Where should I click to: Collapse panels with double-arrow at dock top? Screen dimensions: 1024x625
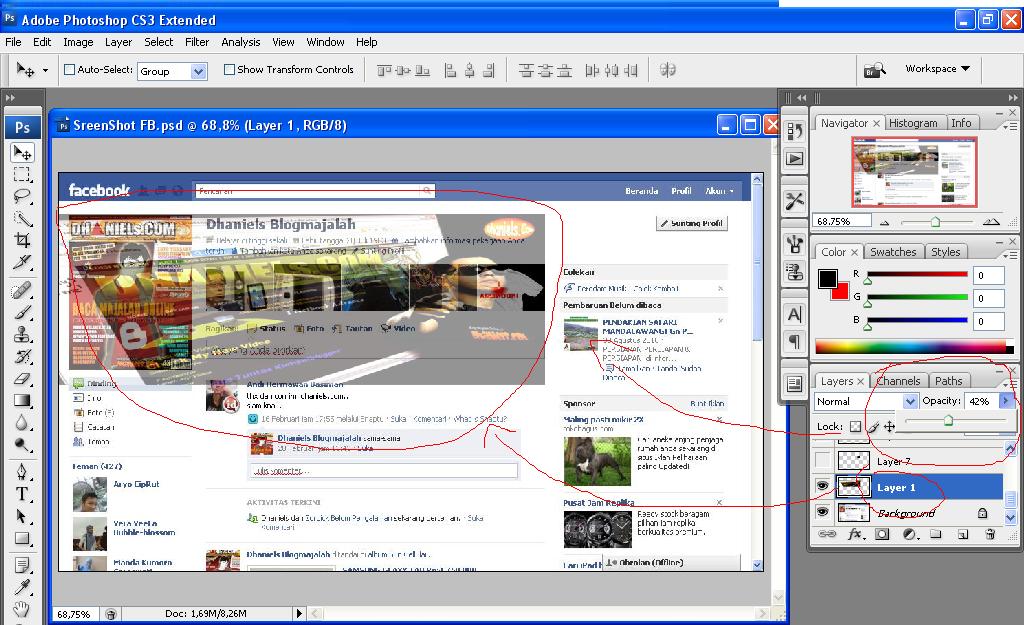(1013, 97)
